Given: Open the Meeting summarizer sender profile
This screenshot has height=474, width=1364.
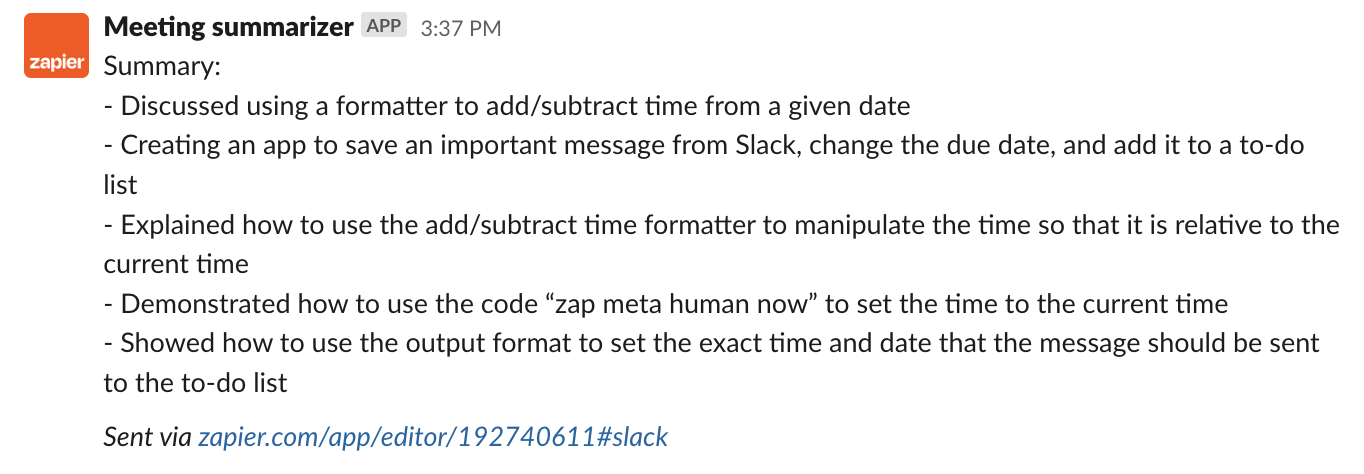Looking at the screenshot, I should 229,27.
